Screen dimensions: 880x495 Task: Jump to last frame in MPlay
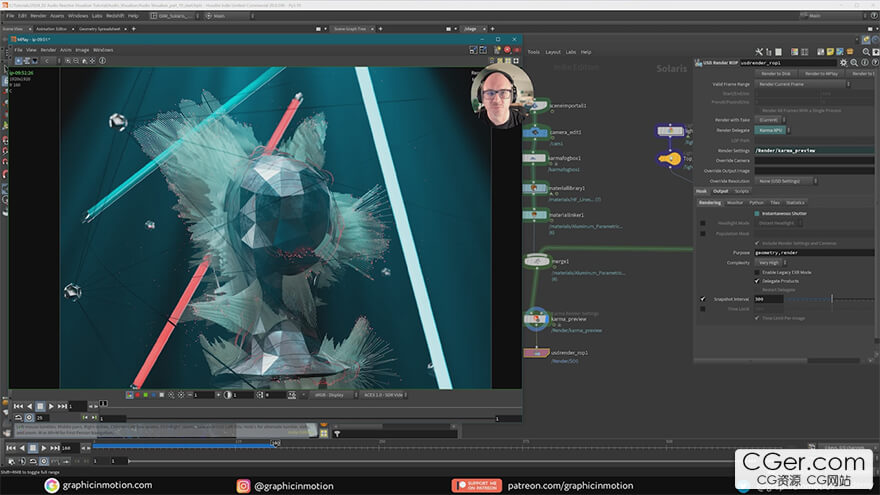click(62, 406)
